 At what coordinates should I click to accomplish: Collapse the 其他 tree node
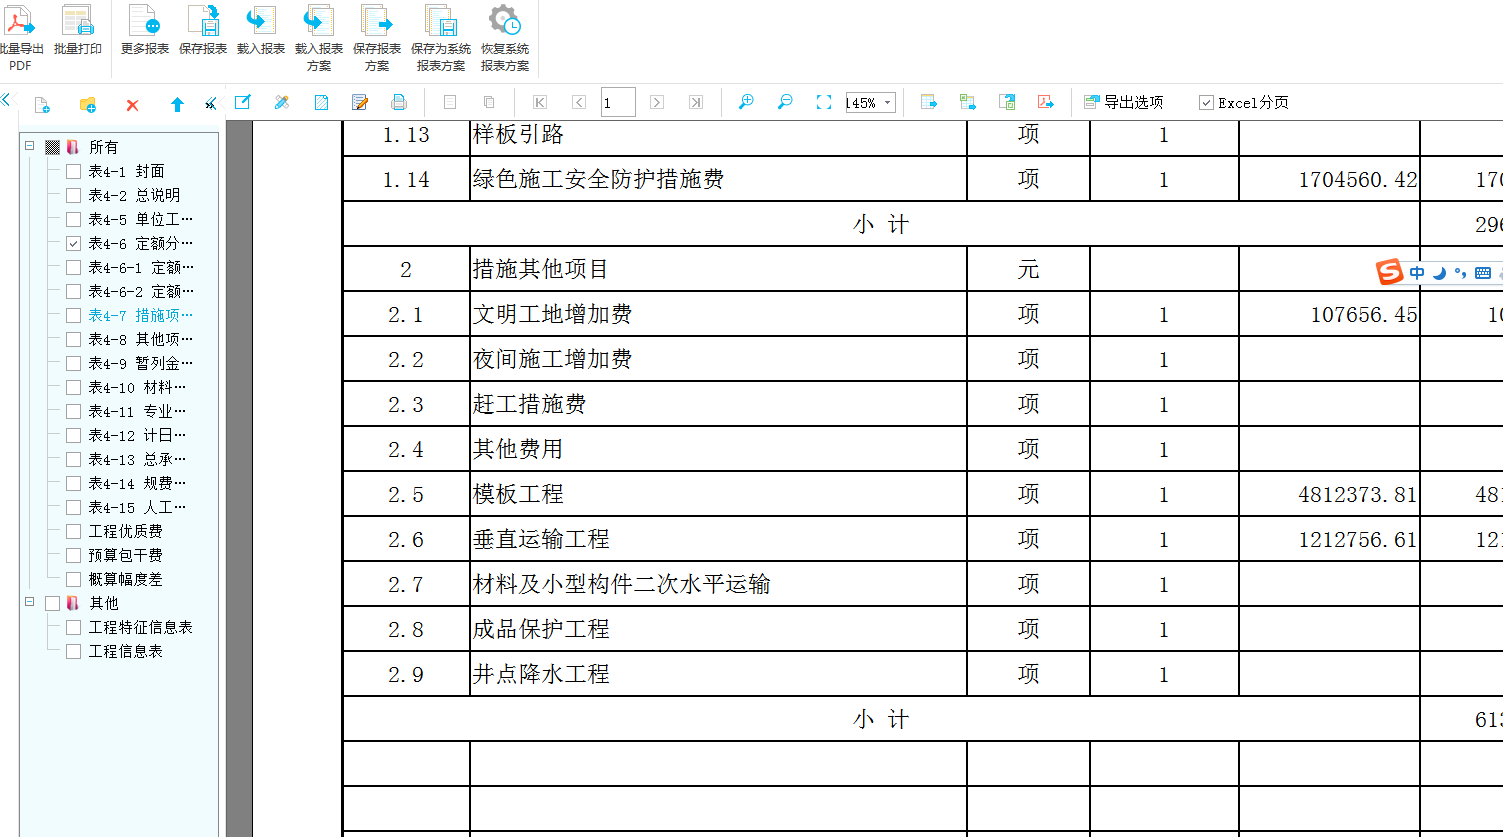30,602
